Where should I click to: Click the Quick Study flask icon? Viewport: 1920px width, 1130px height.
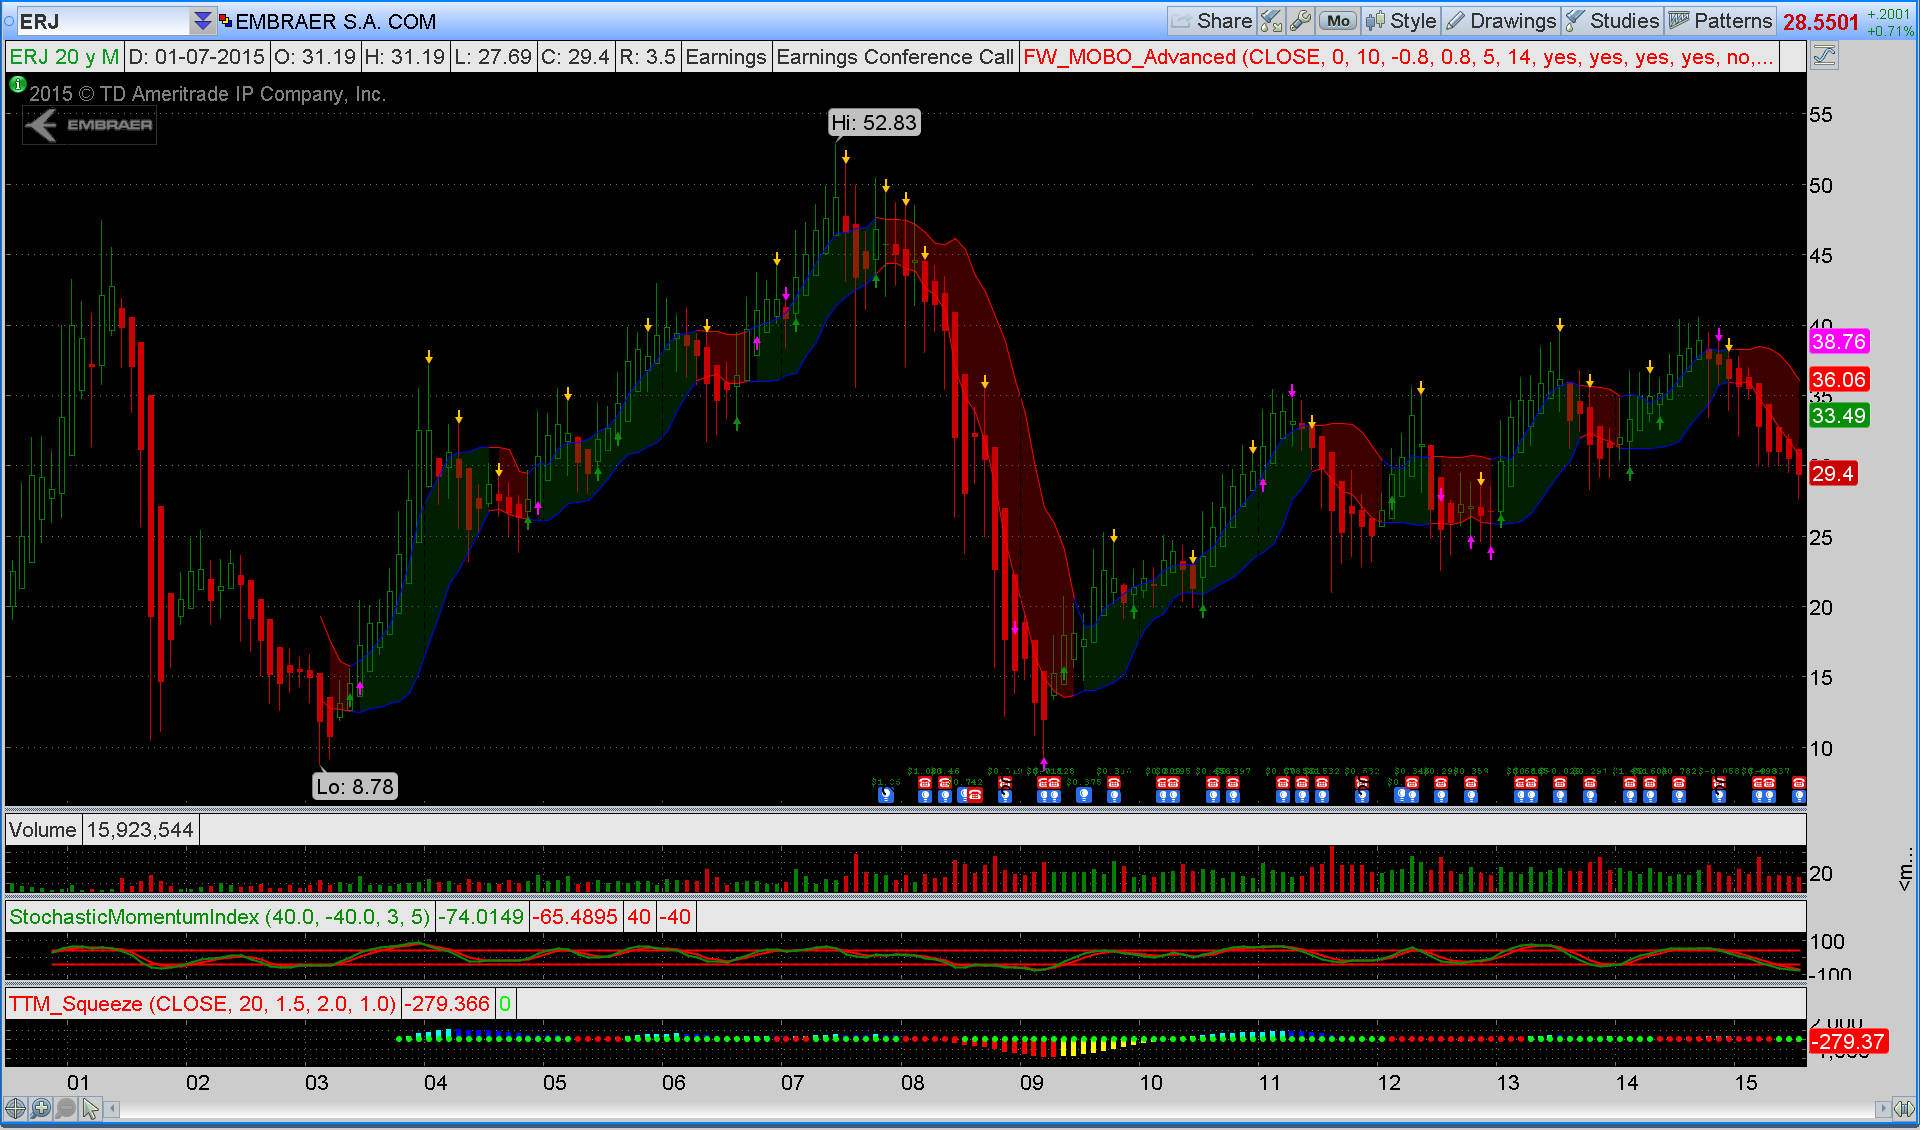coord(1271,21)
